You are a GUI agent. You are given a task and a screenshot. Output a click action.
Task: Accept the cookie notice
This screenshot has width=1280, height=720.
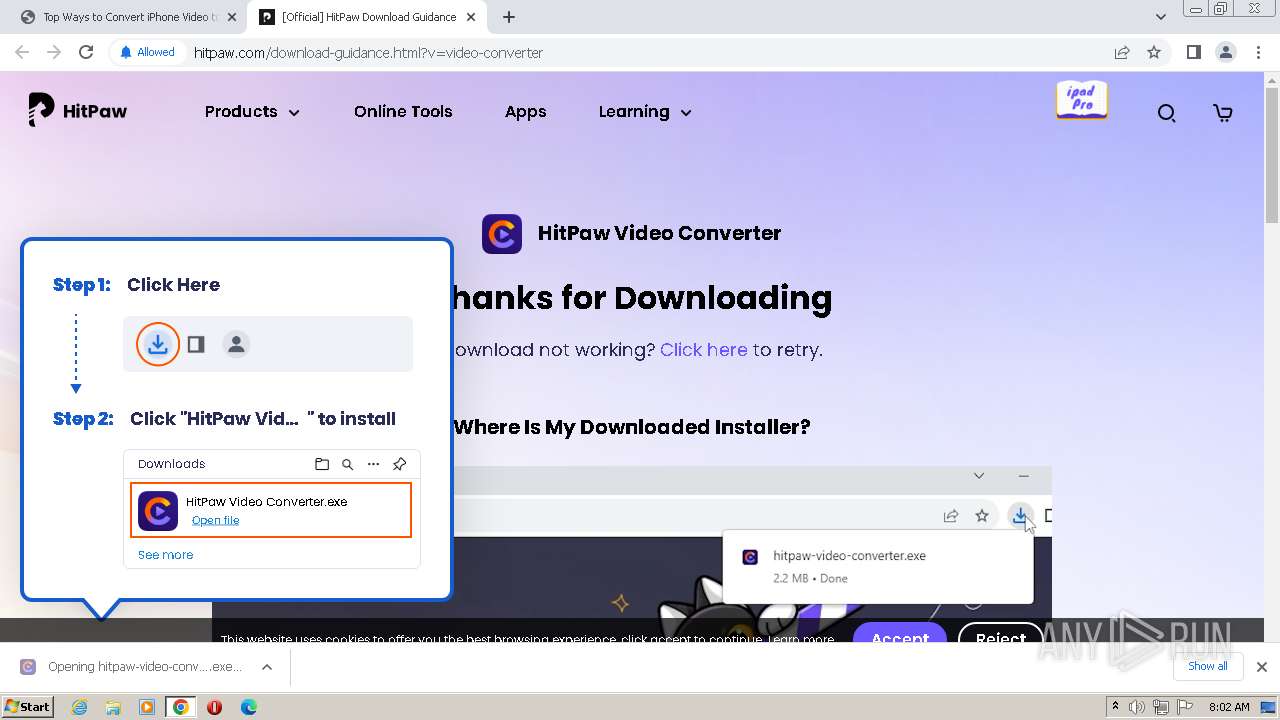[x=899, y=637]
